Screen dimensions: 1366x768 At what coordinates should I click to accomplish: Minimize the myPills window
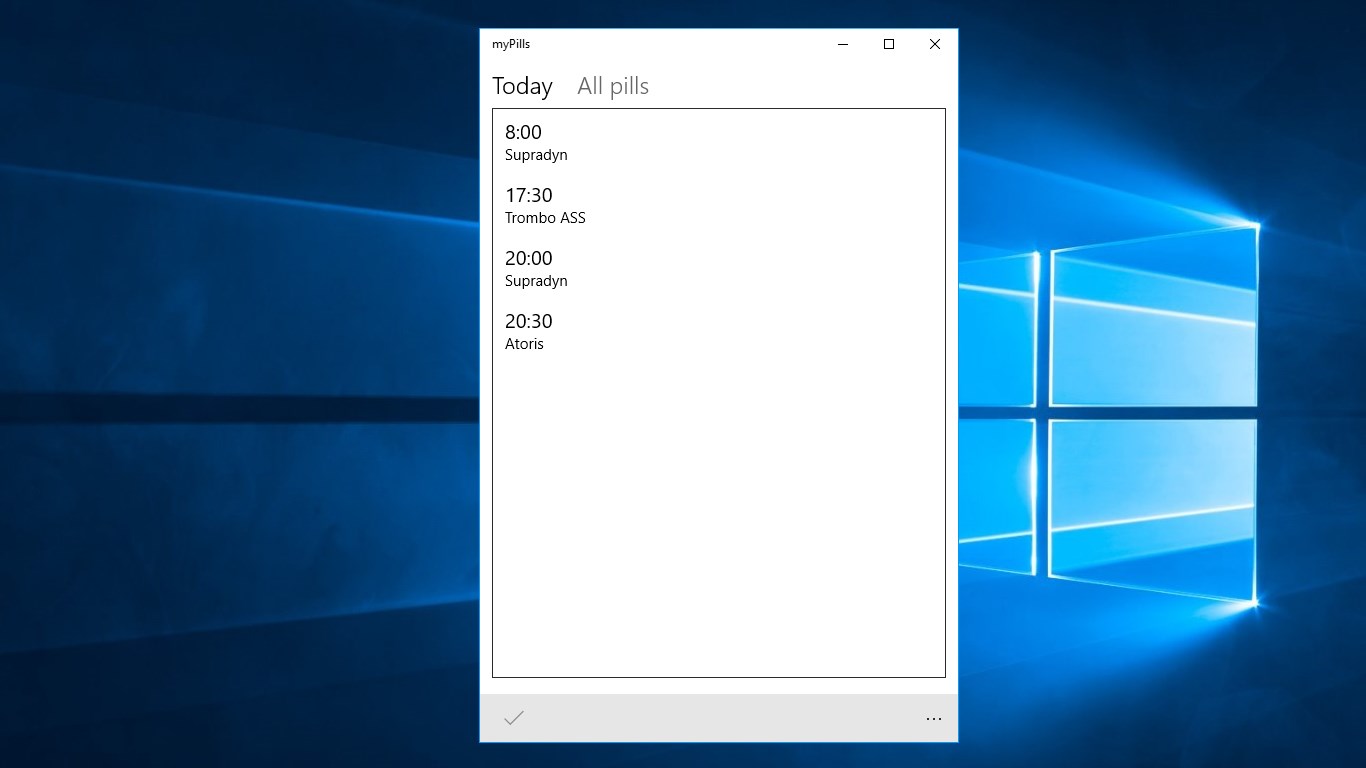tap(842, 44)
